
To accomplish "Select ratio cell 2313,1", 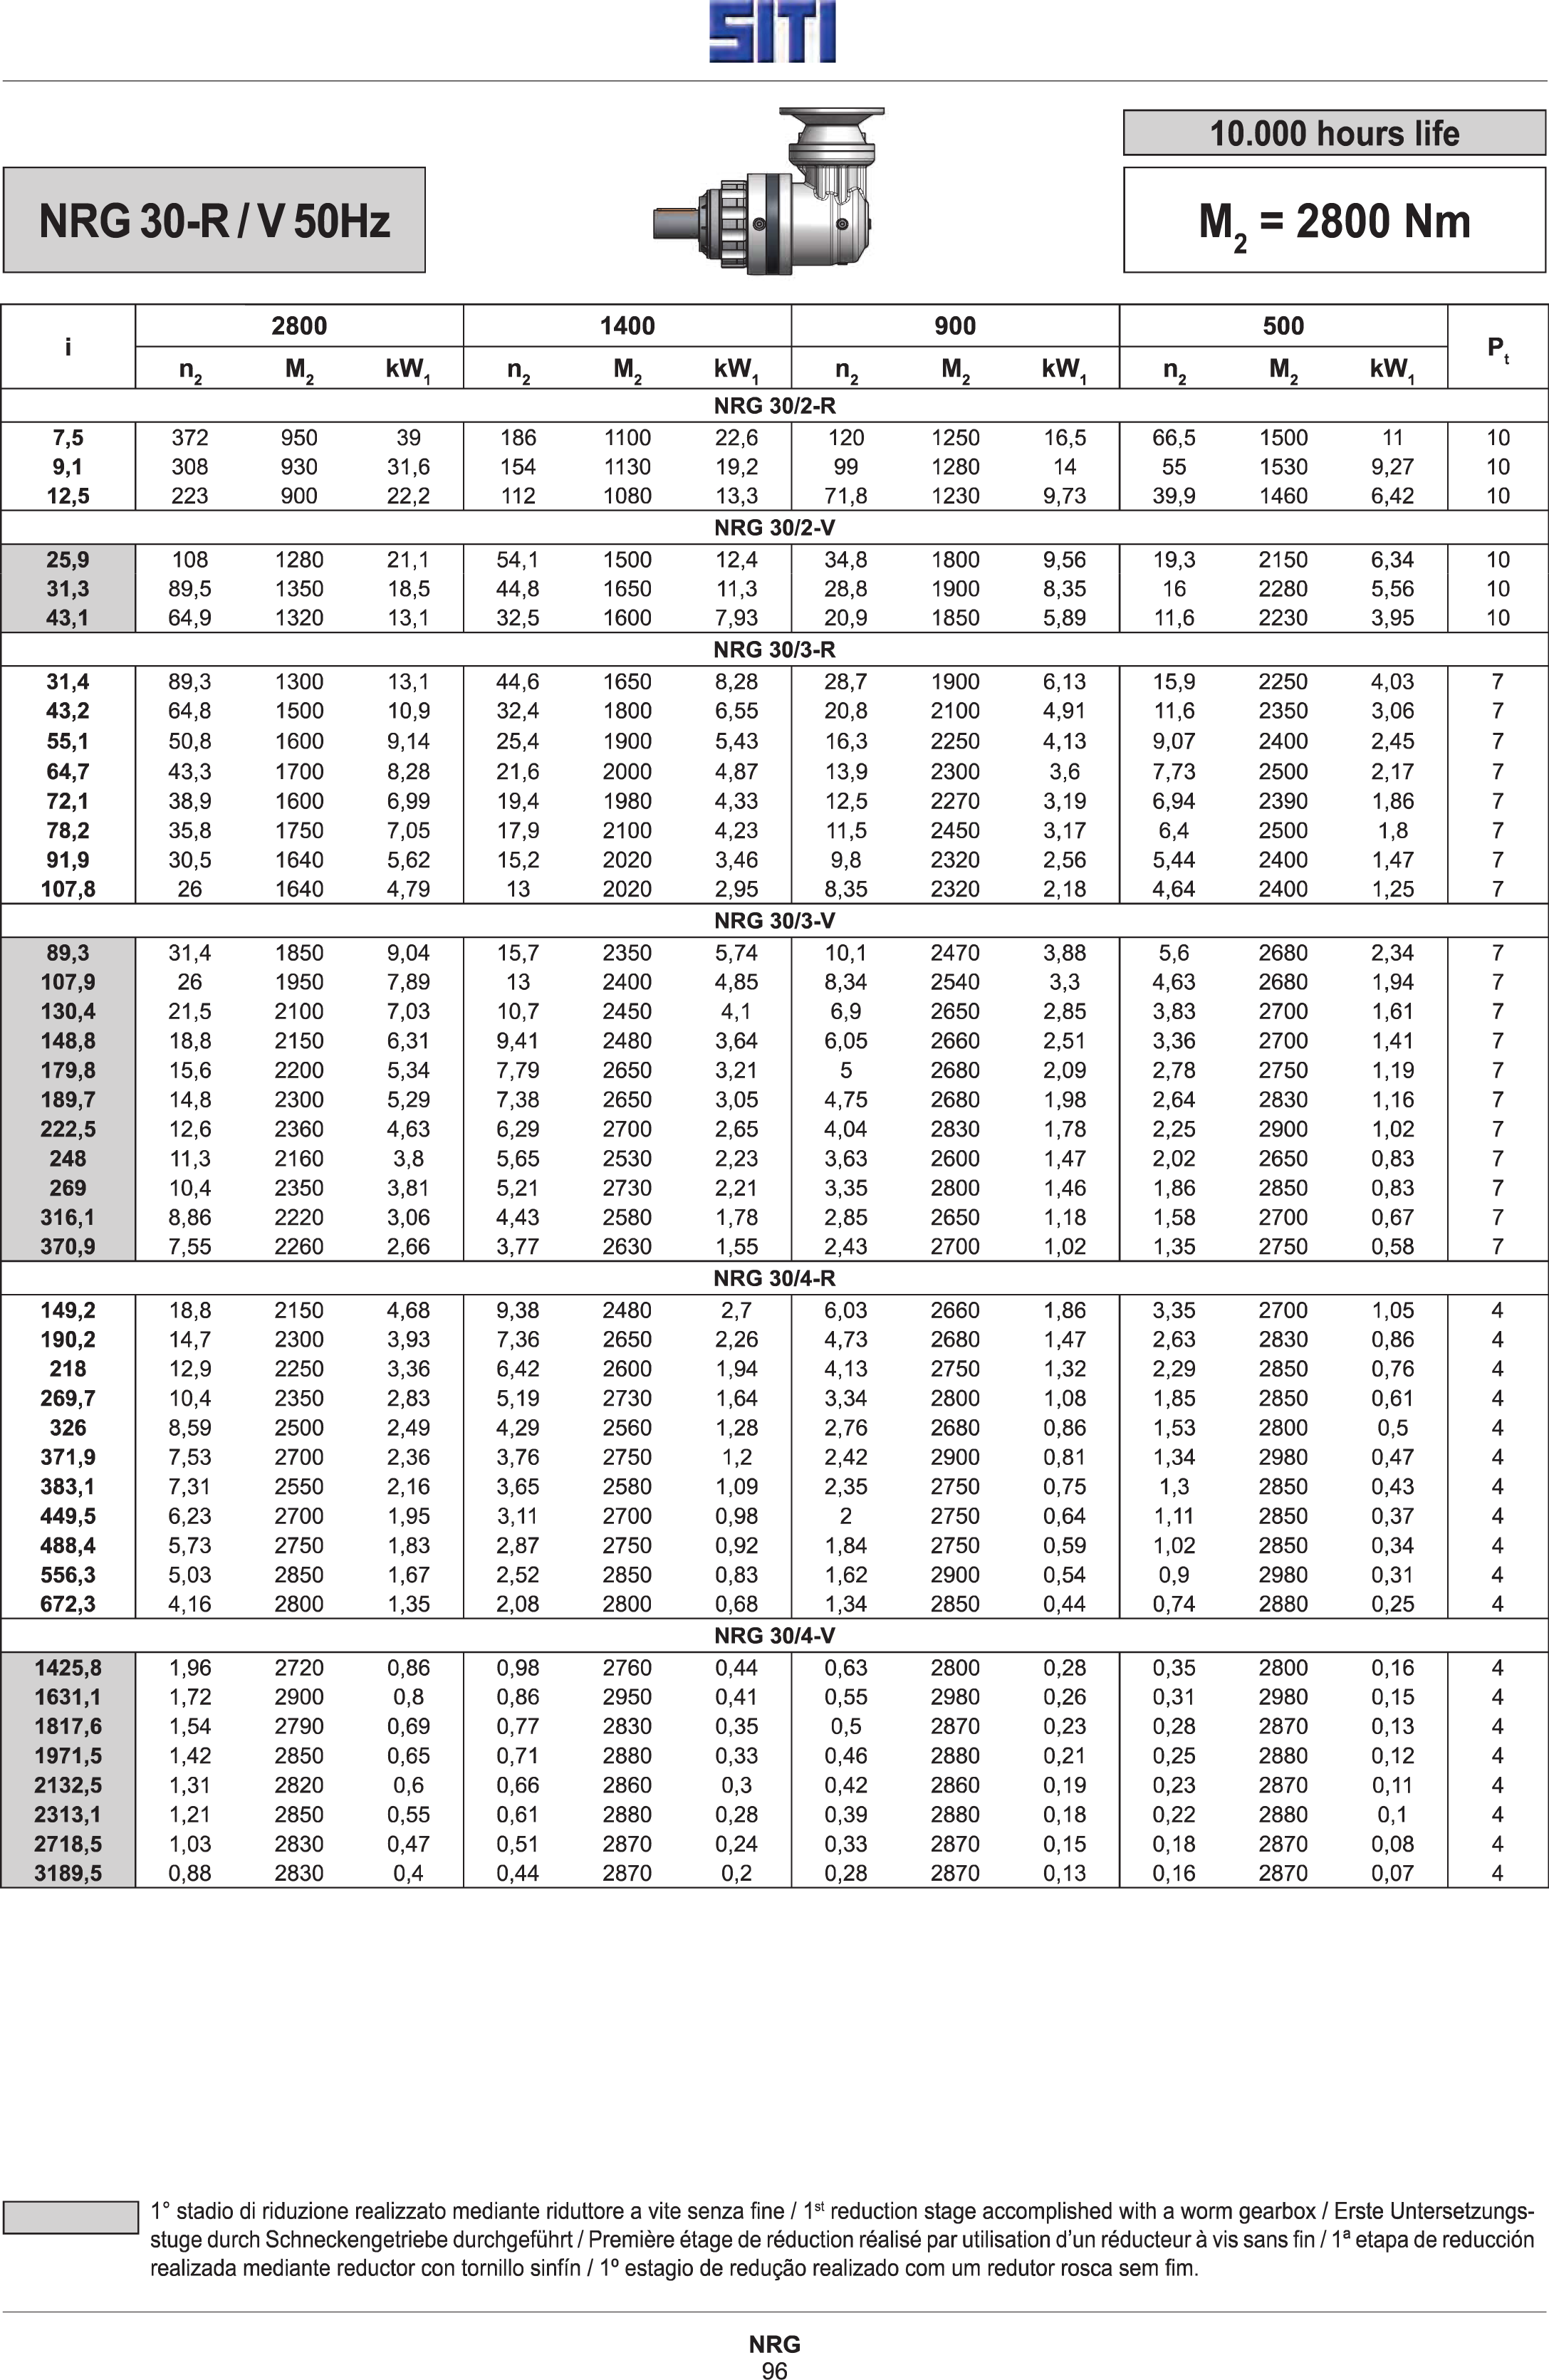I will pos(68,1814).
